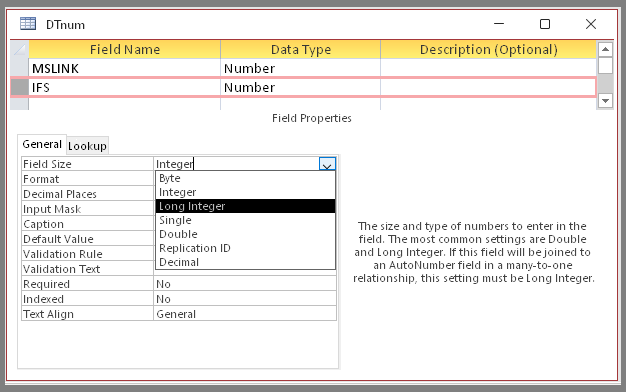Click the scroll up arrow of field grid
This screenshot has width=626, height=392.
[x=605, y=49]
